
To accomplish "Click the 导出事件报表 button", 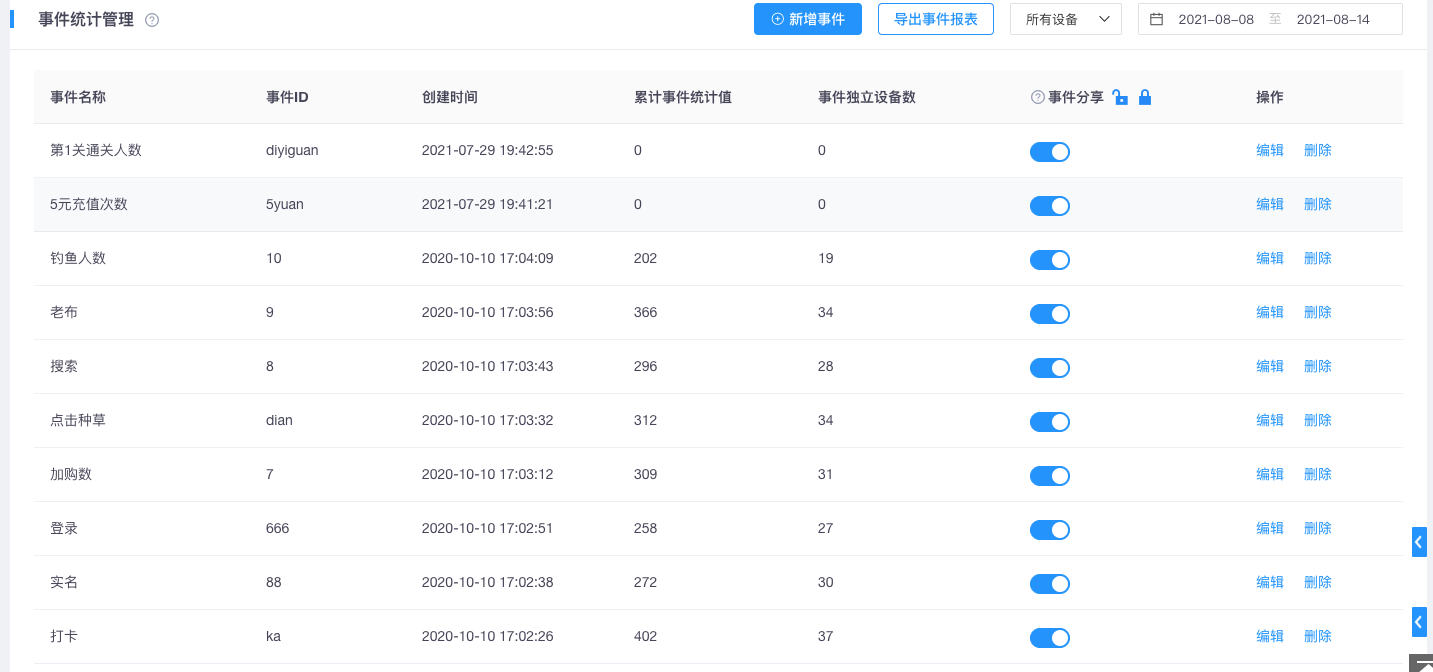I will coord(936,19).
